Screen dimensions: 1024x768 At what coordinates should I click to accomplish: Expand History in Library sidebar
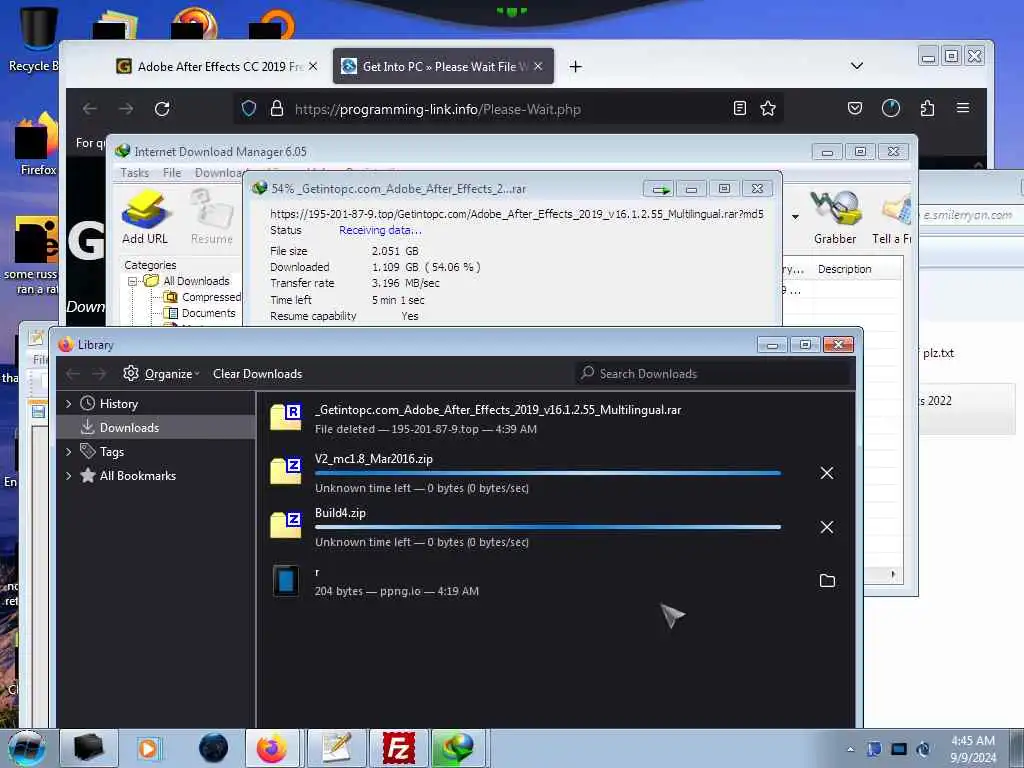point(69,404)
